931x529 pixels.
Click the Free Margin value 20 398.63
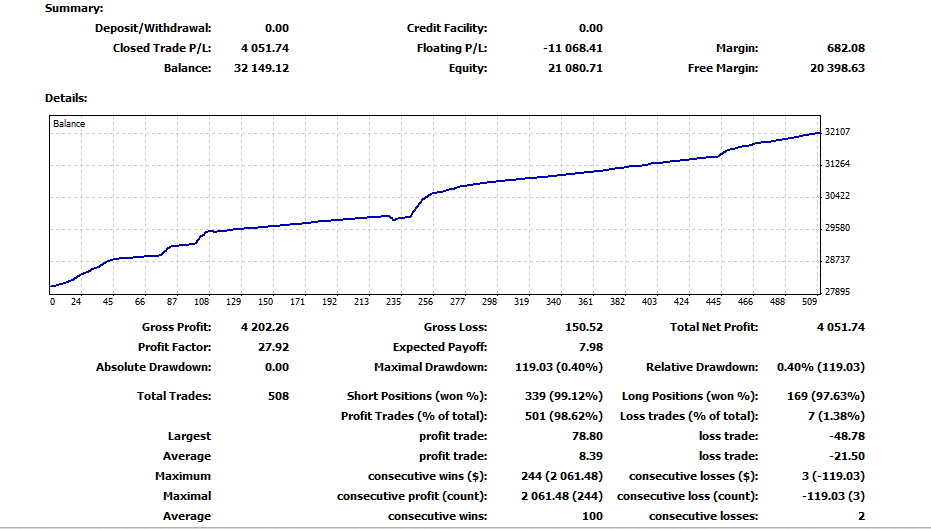tap(837, 68)
